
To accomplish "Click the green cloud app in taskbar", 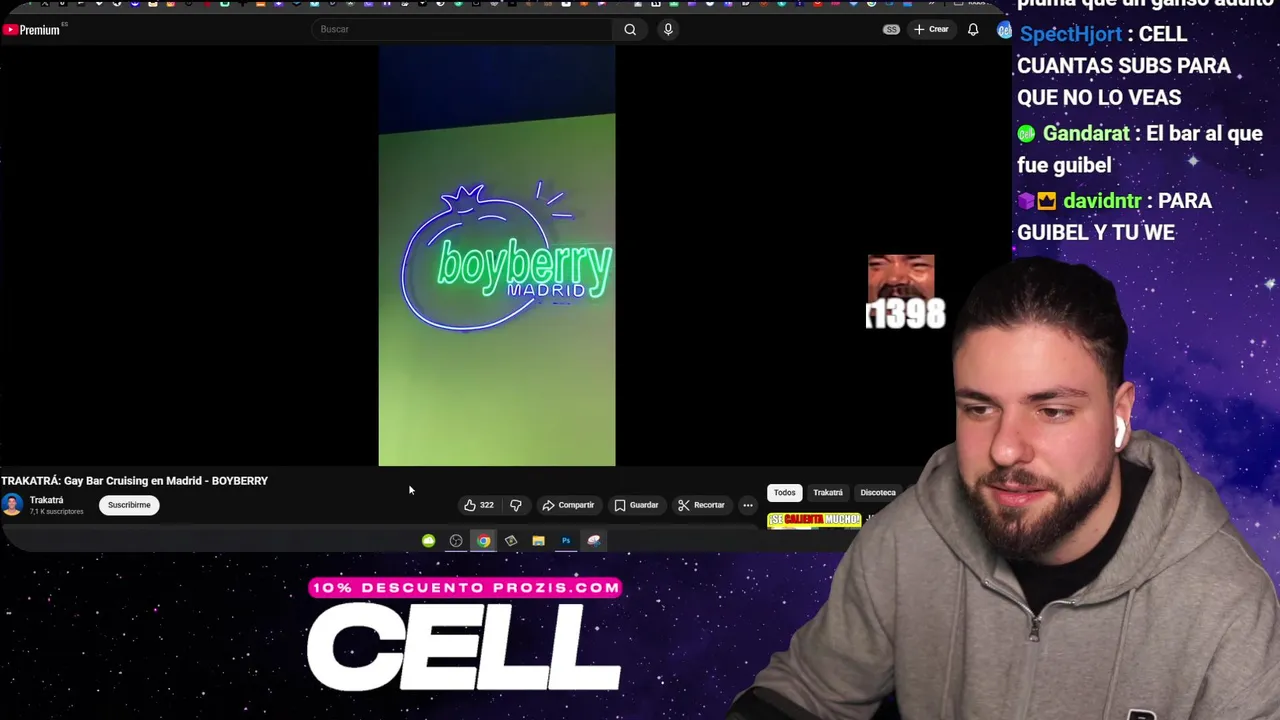I will (428, 541).
